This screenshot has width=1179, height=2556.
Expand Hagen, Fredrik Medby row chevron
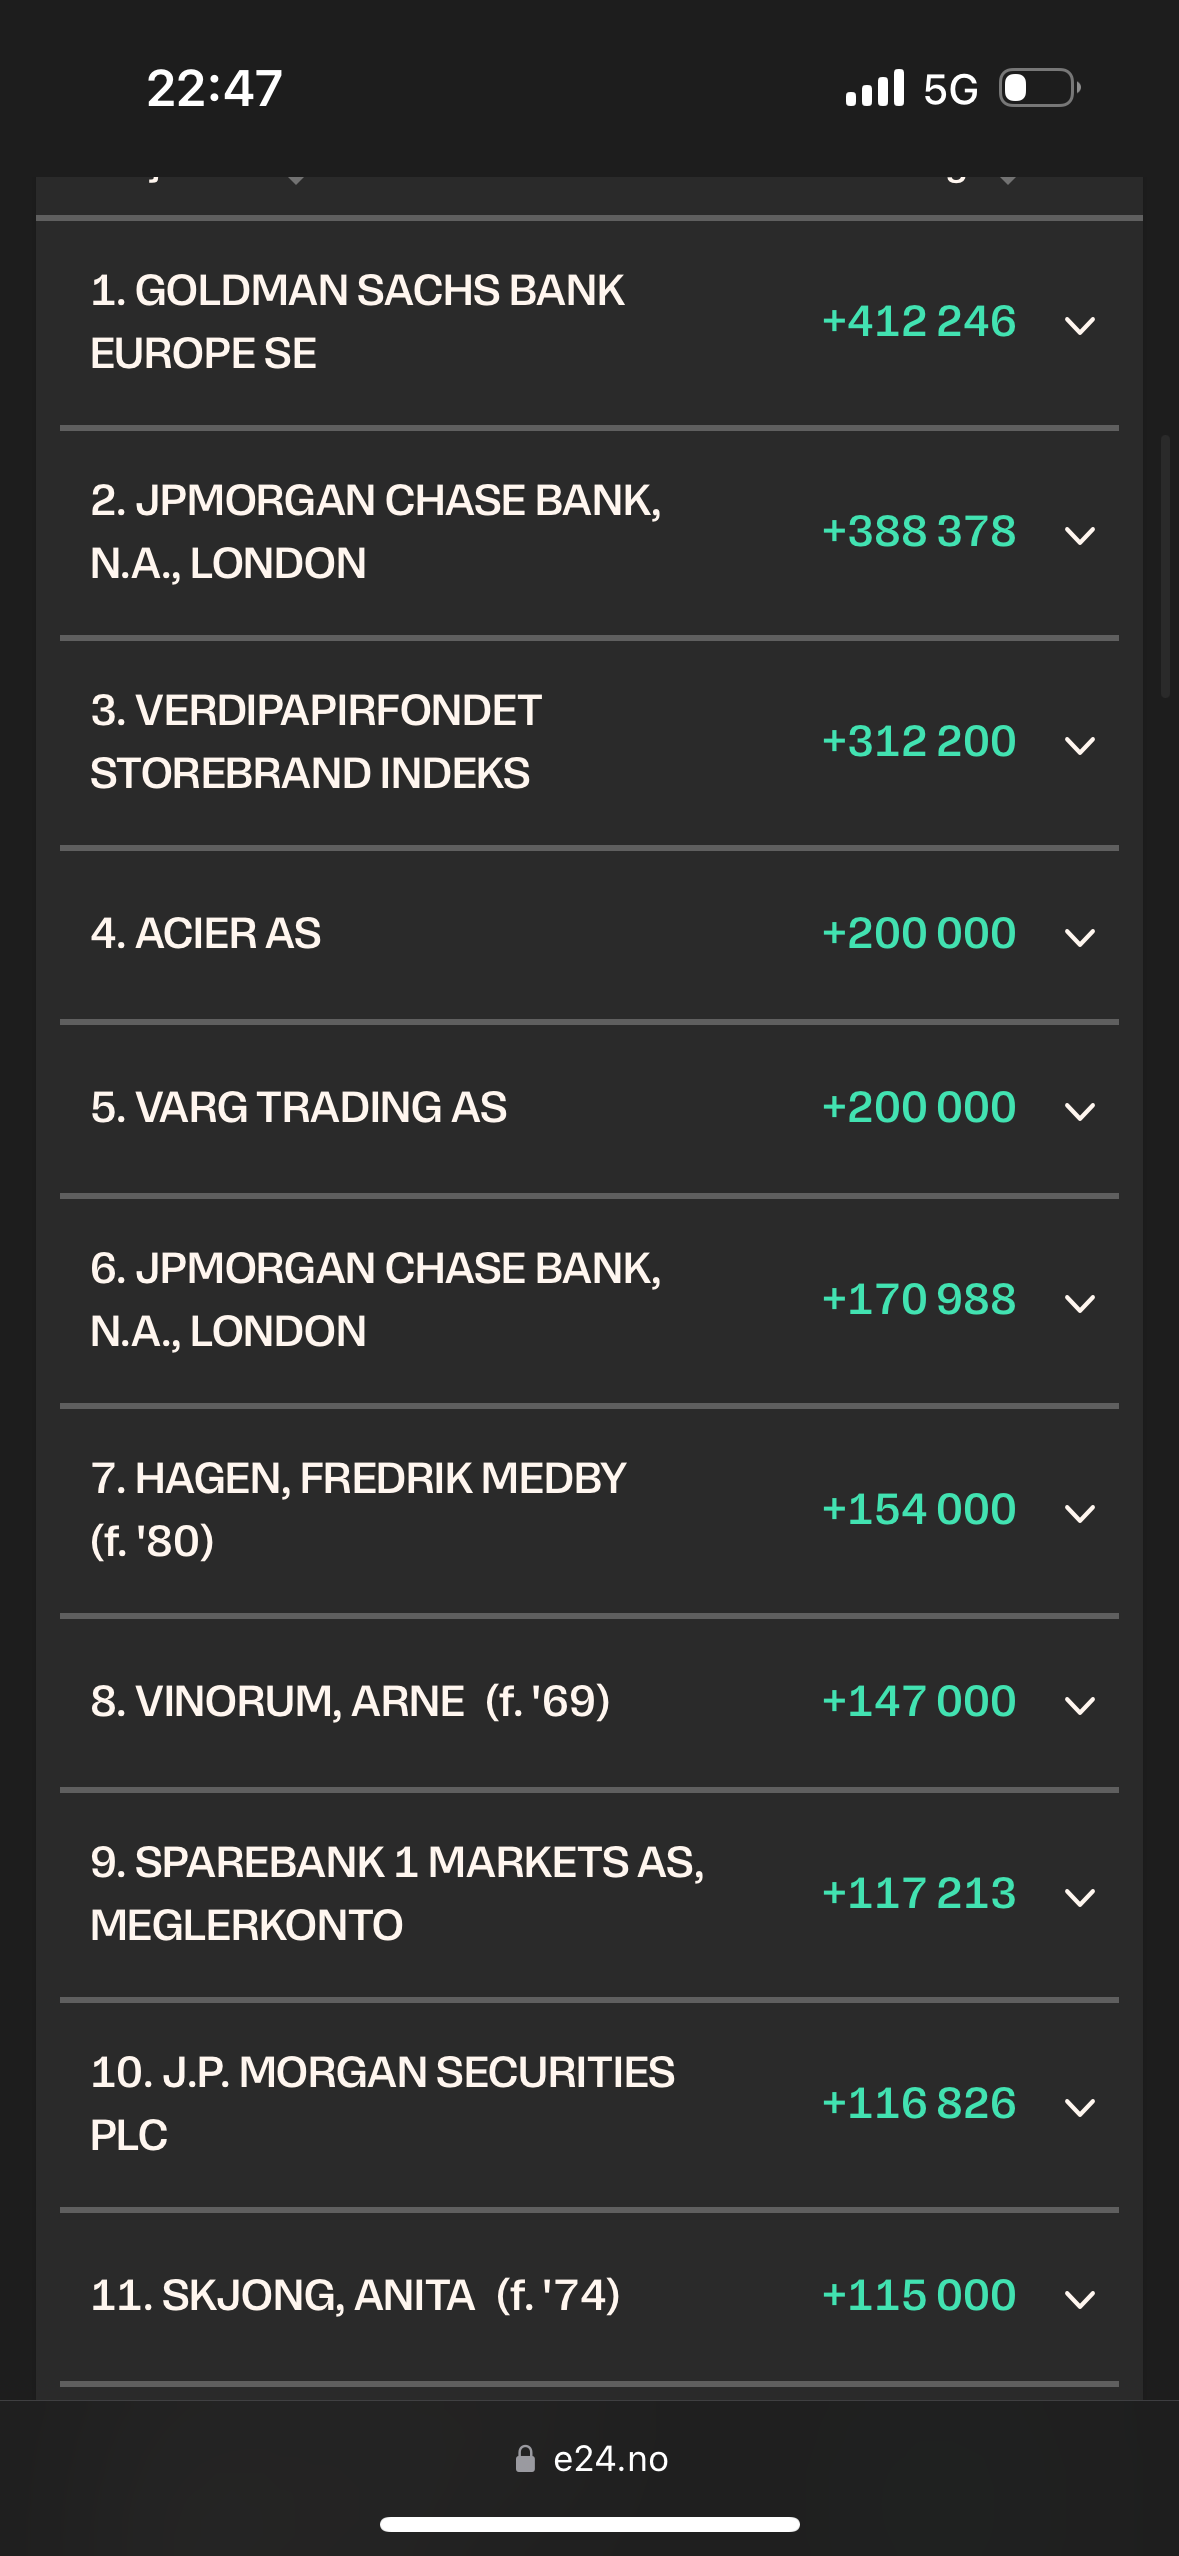tap(1080, 1513)
